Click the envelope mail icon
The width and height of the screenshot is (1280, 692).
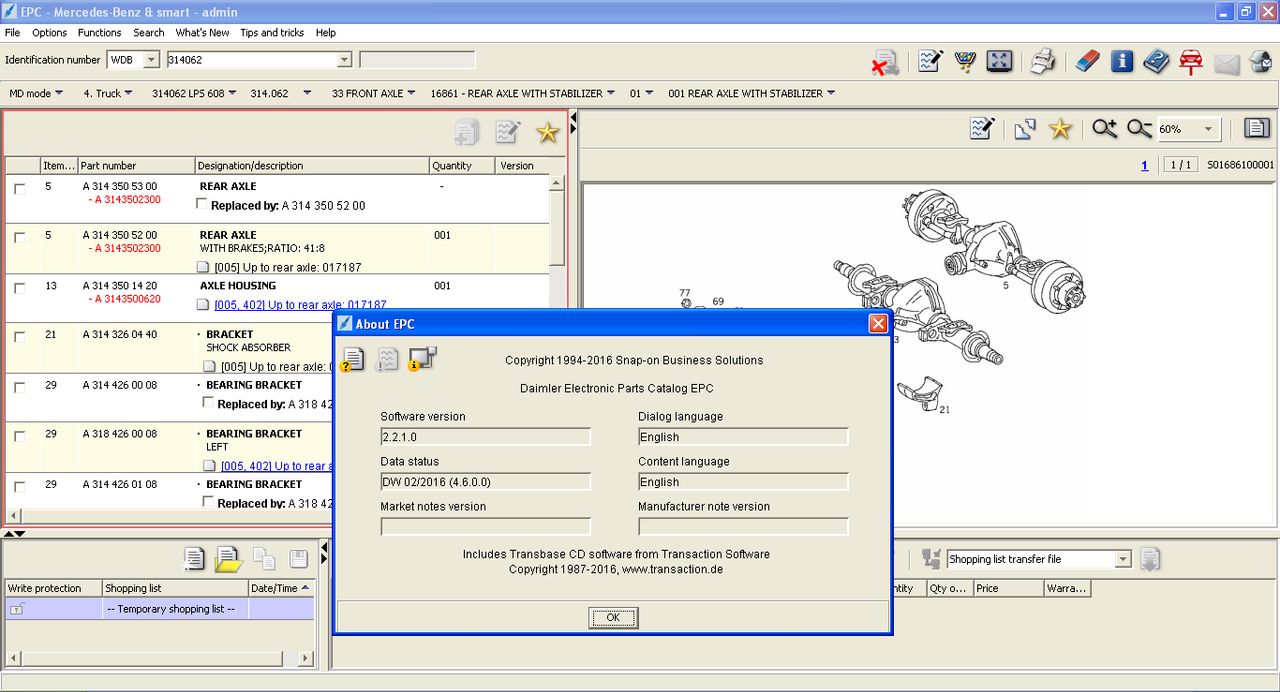1227,65
